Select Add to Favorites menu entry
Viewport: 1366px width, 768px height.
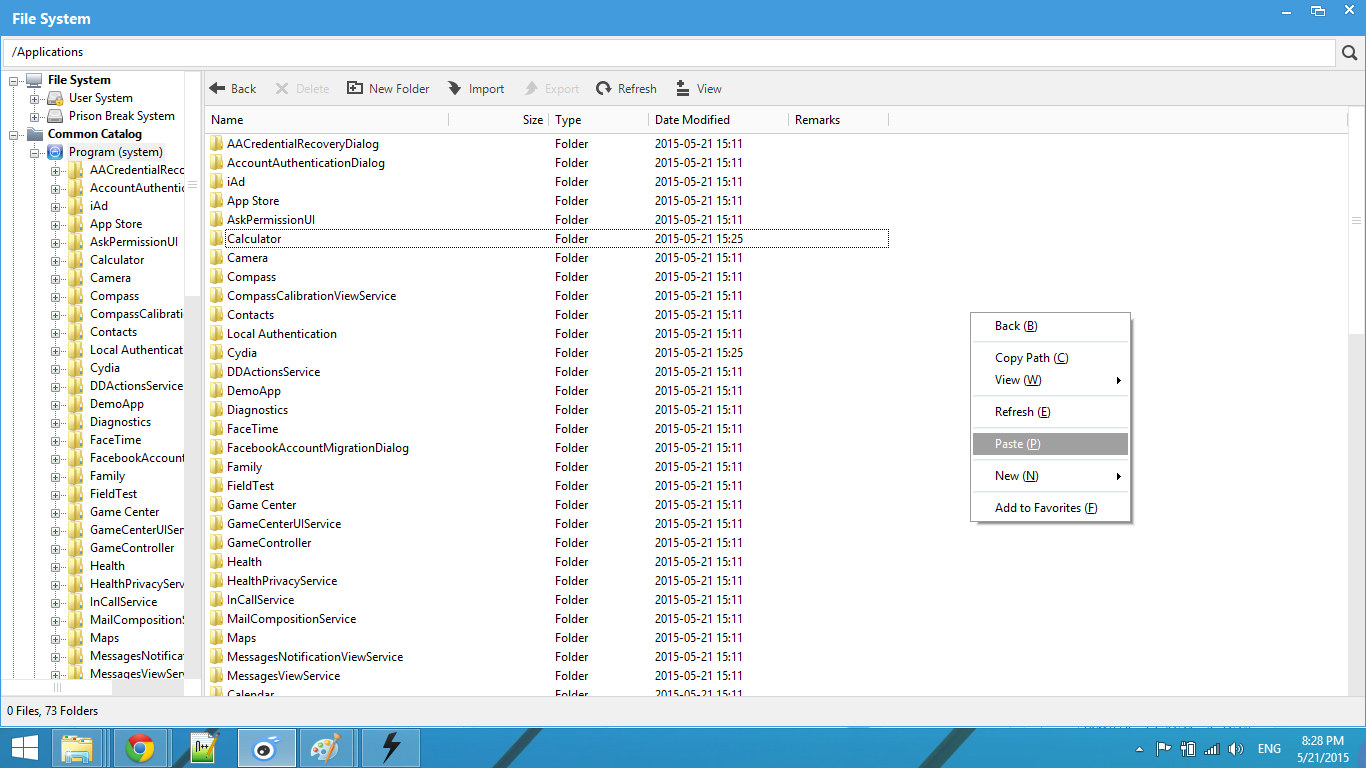tap(1045, 508)
